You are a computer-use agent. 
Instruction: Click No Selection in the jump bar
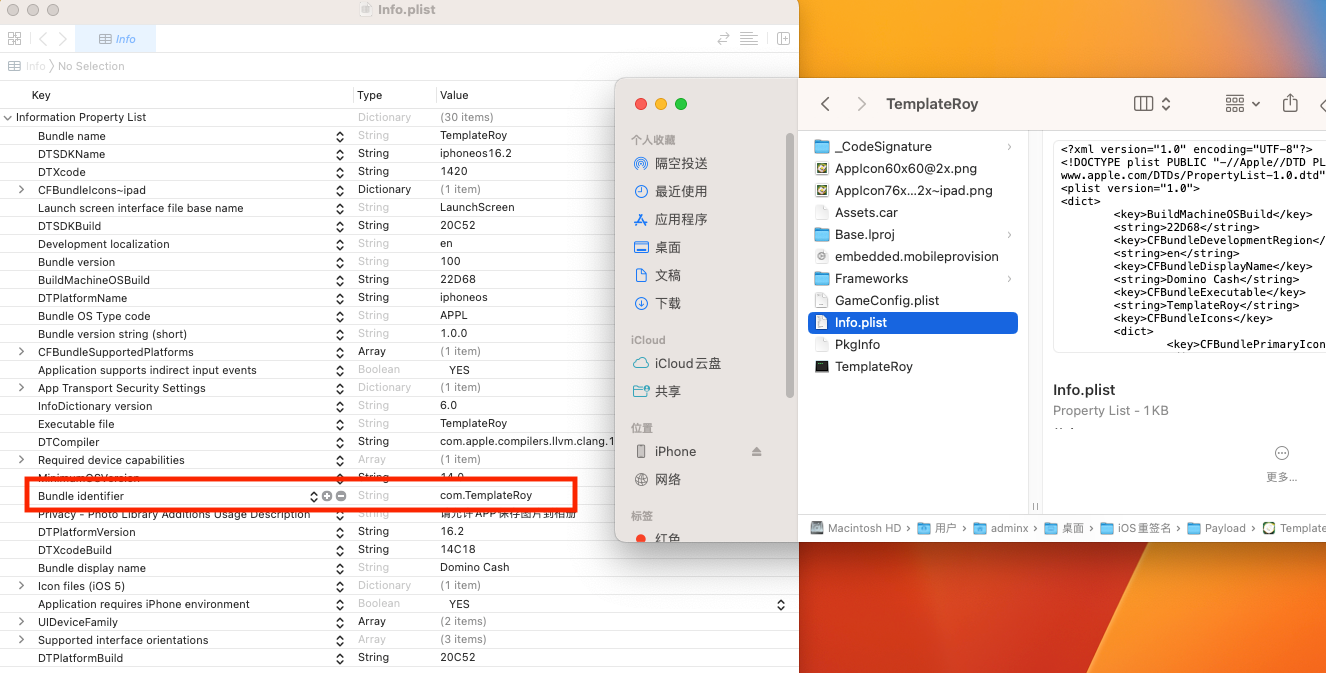pyautogui.click(x=91, y=66)
